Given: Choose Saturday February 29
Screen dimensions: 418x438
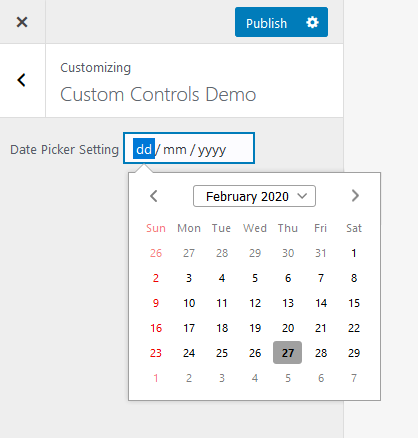Looking at the screenshot, I should pyautogui.click(x=354, y=353).
